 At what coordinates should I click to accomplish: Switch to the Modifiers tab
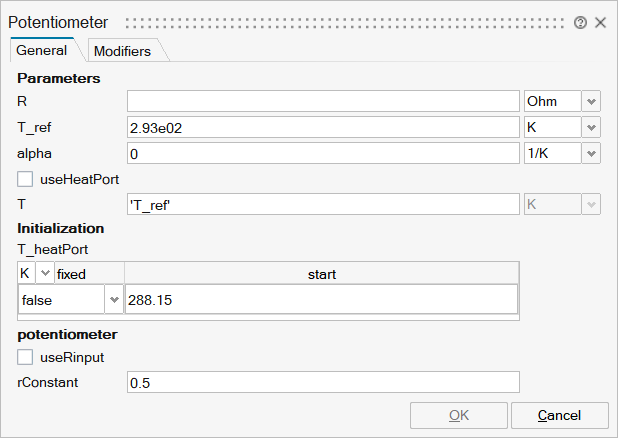click(x=121, y=51)
